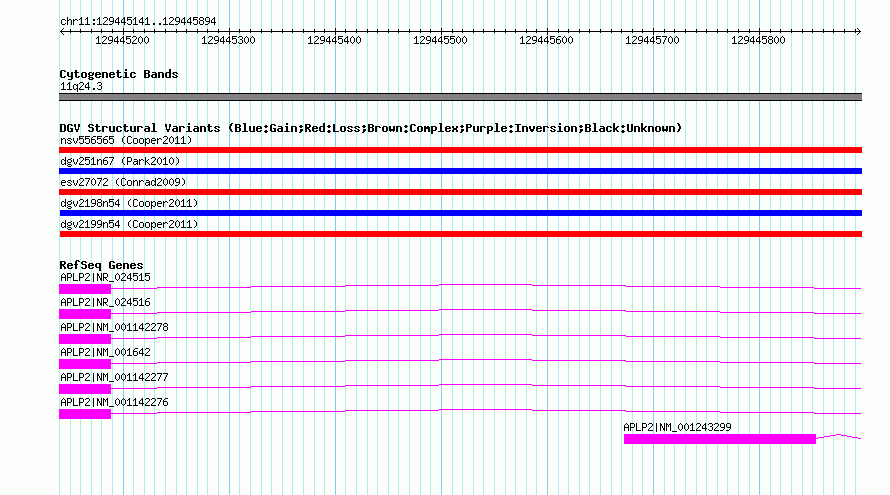Select the gray 11q24.3 cytogenetic band bar
890x495 pixels.
click(460, 97)
